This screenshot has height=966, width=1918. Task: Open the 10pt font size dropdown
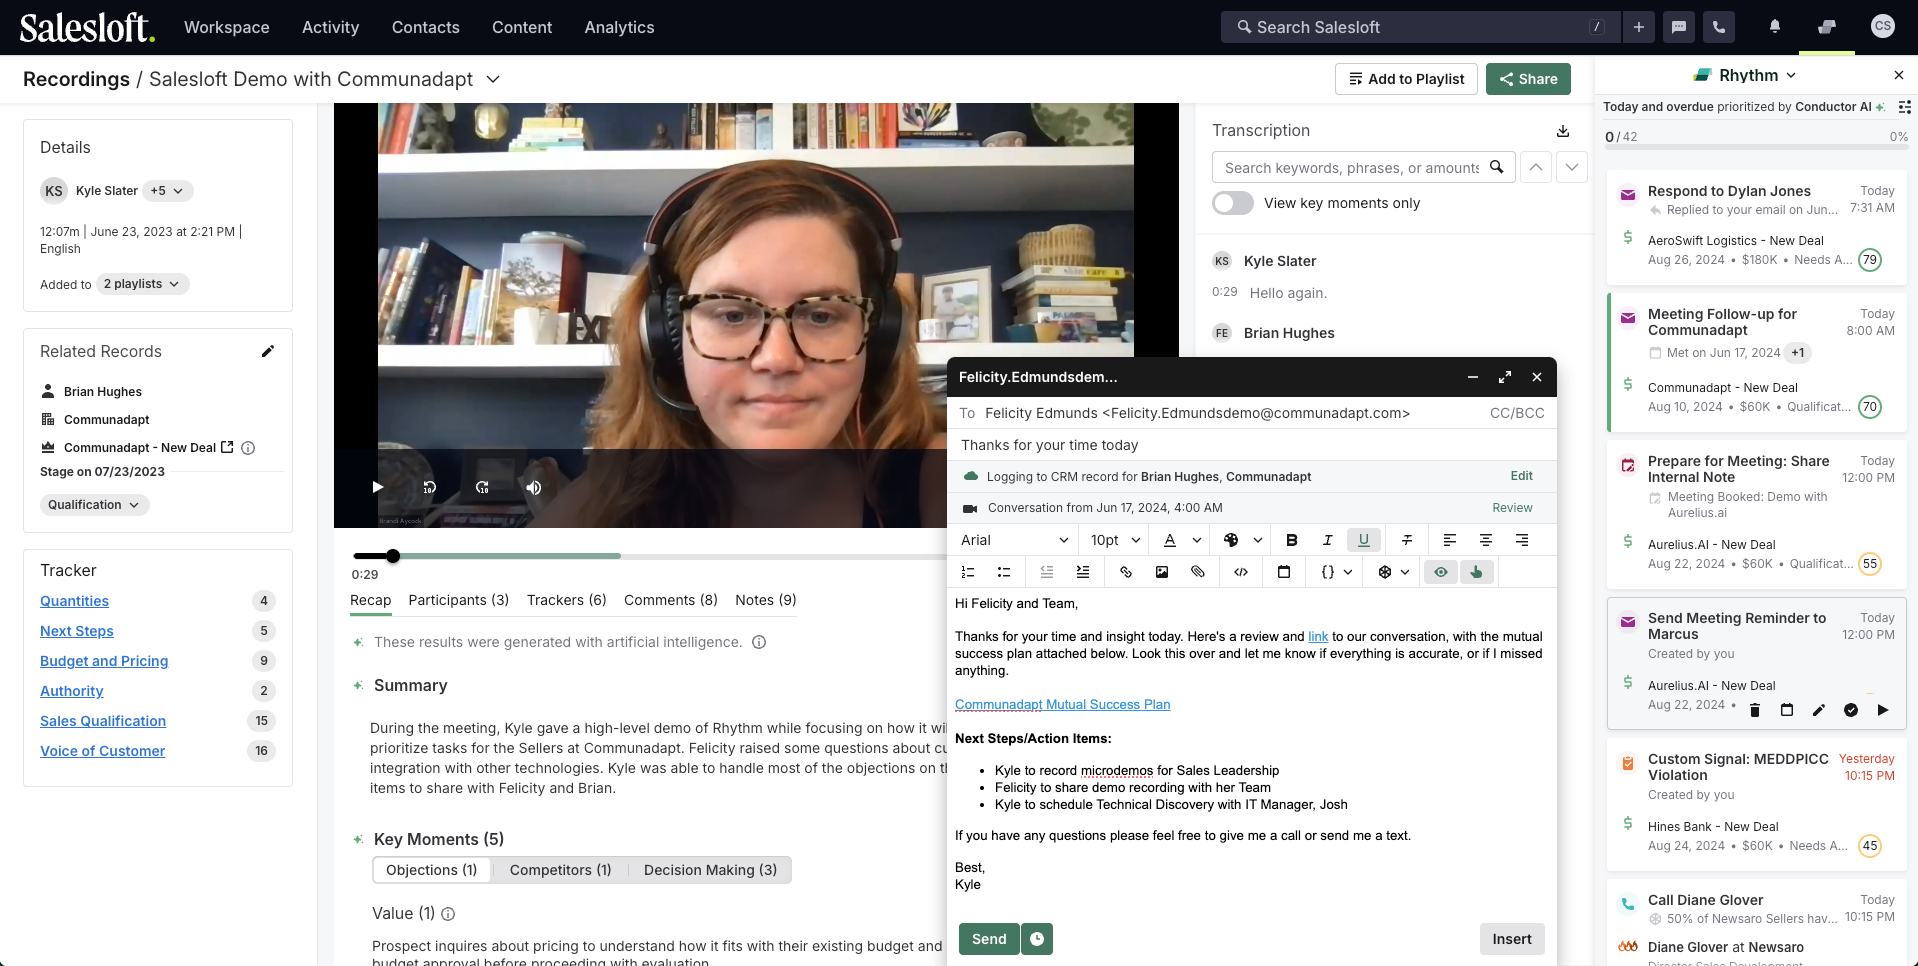coord(1115,540)
